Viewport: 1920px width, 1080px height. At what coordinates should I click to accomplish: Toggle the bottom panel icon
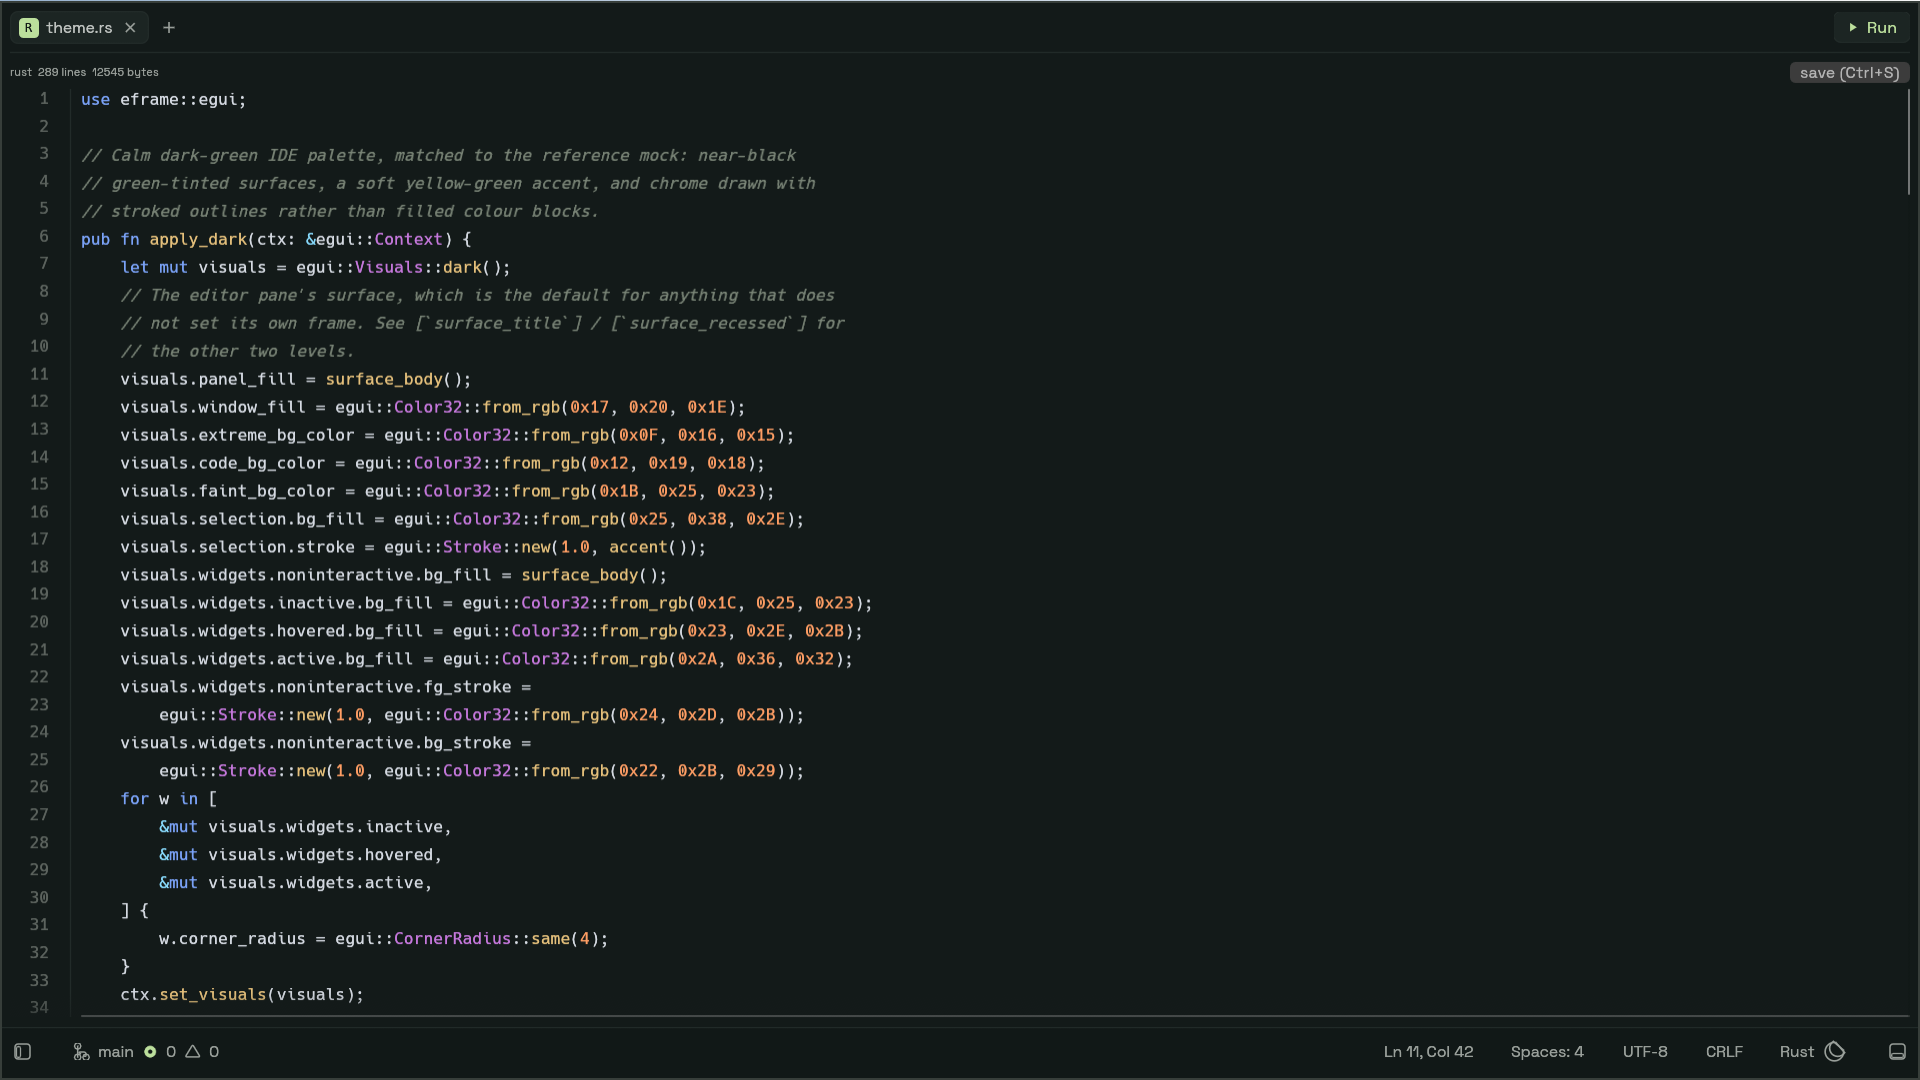(1897, 1051)
